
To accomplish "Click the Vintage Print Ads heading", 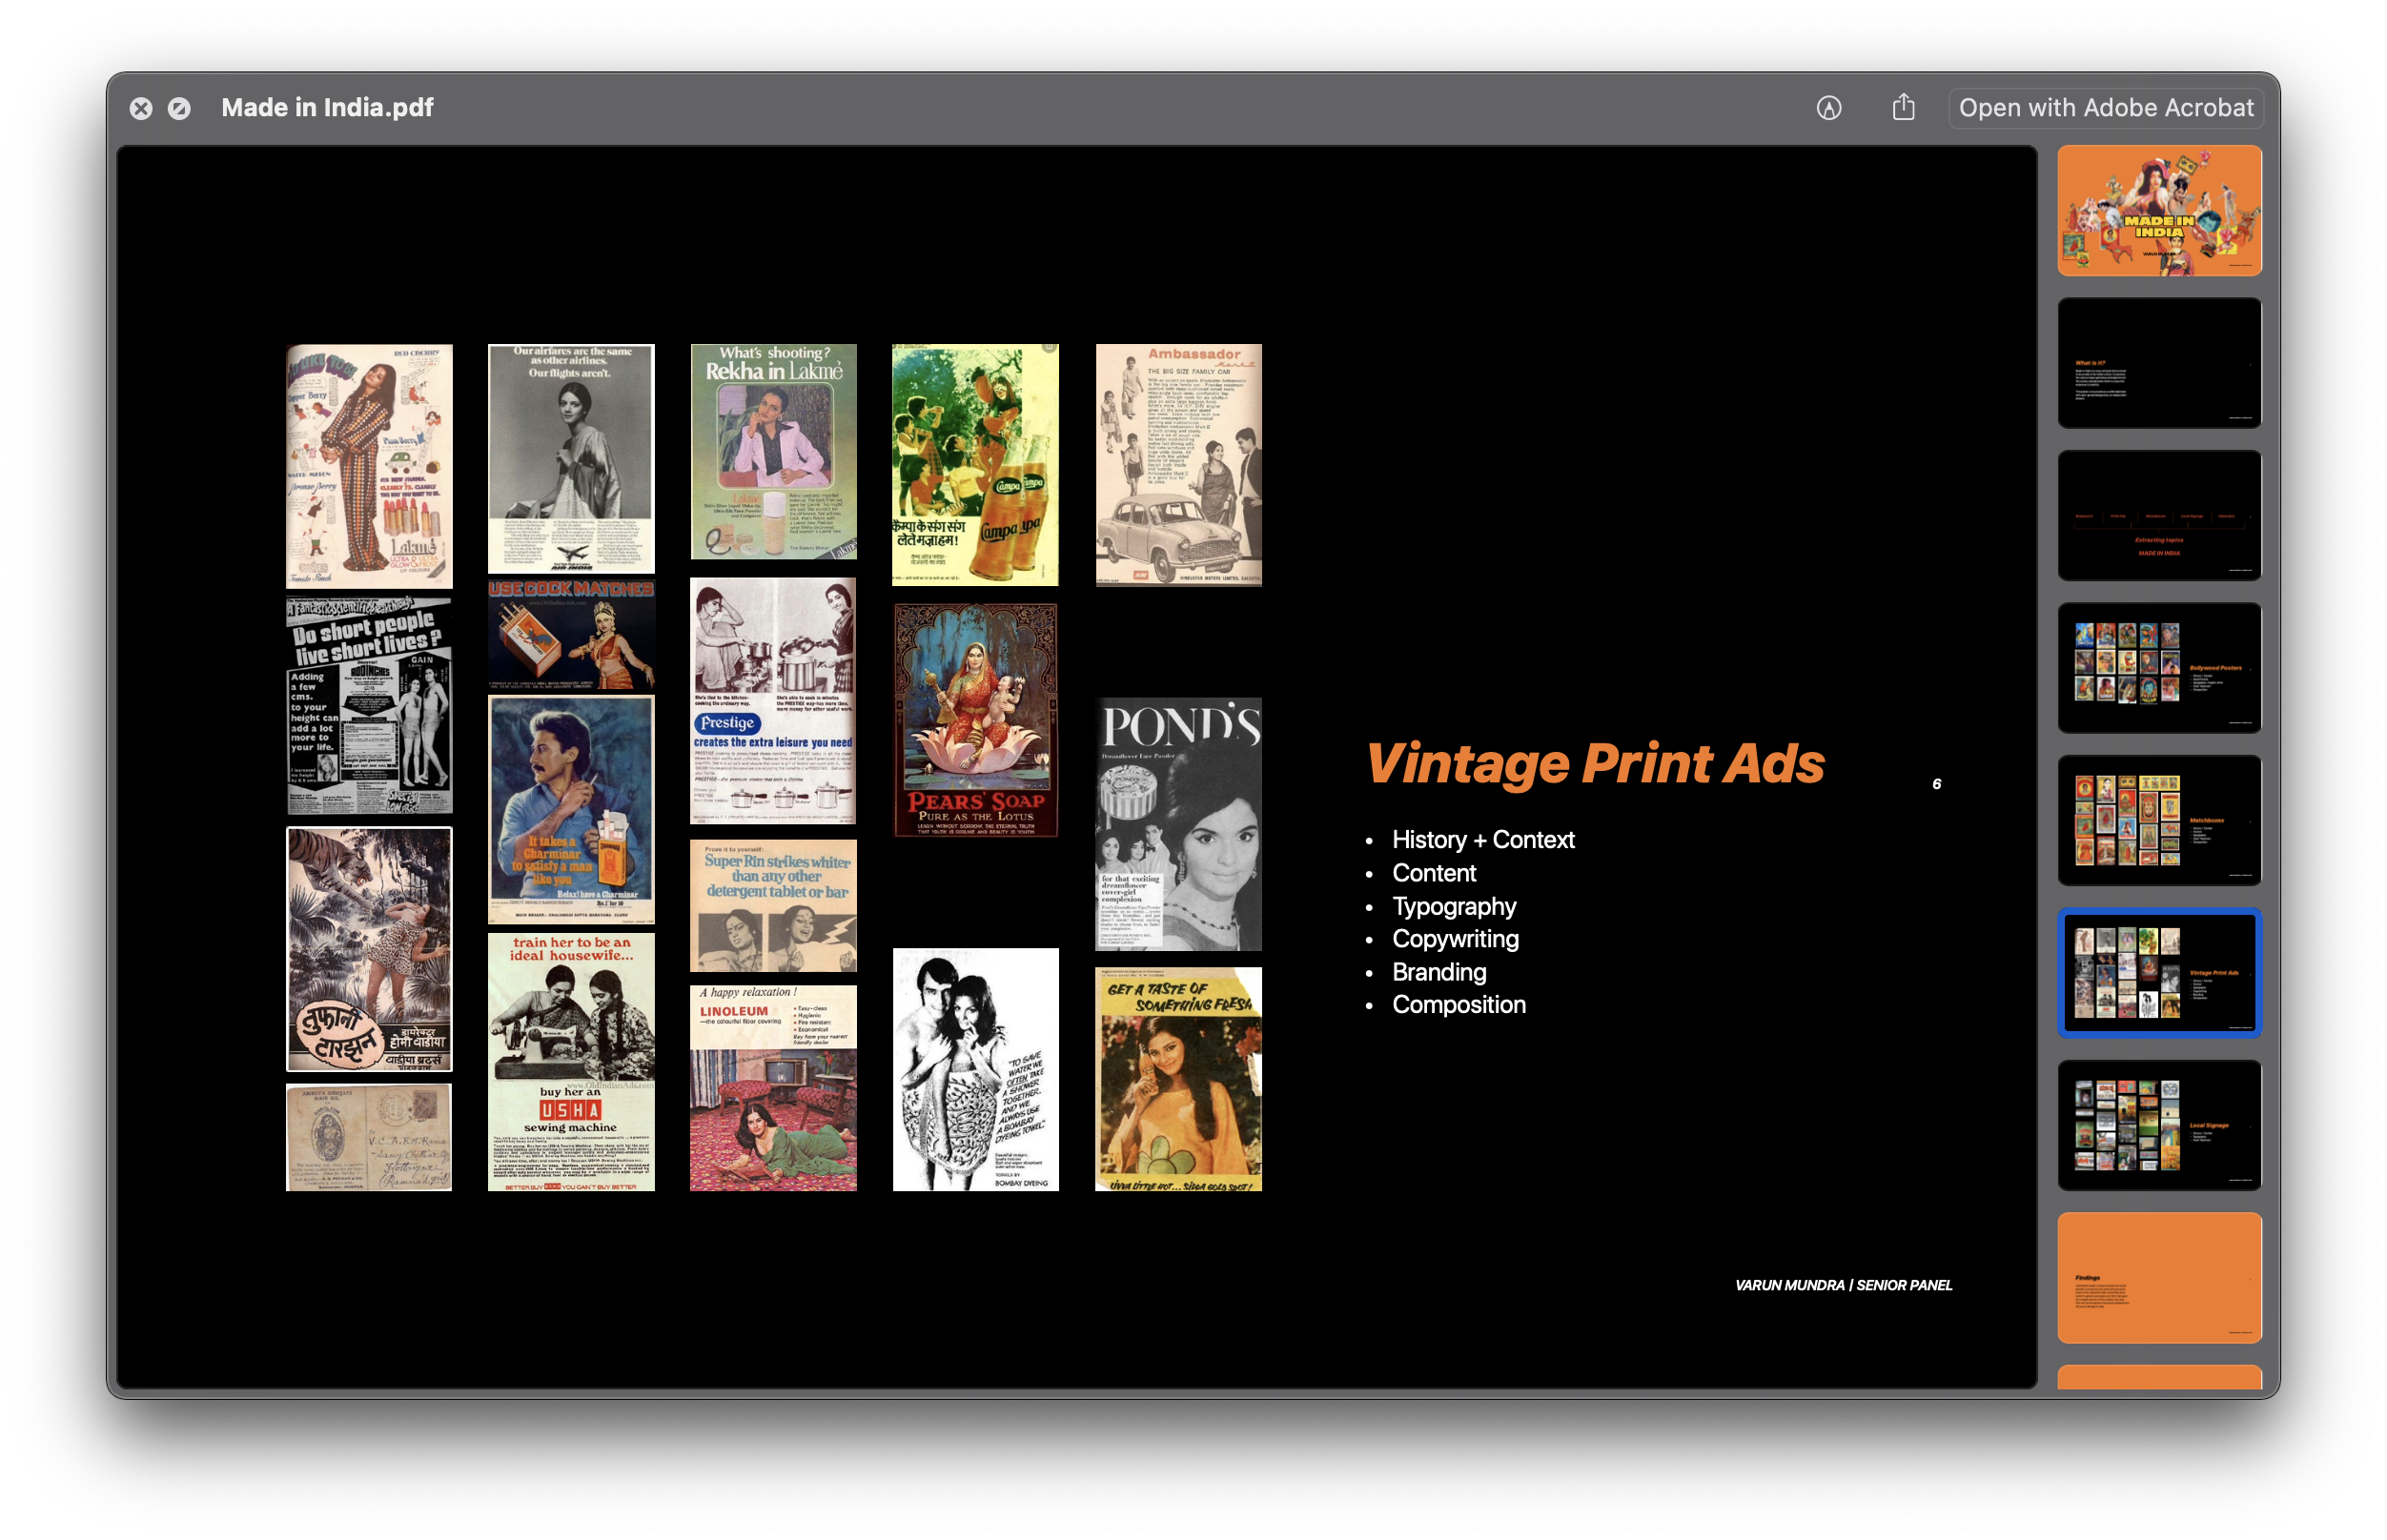I will 1595,764.
